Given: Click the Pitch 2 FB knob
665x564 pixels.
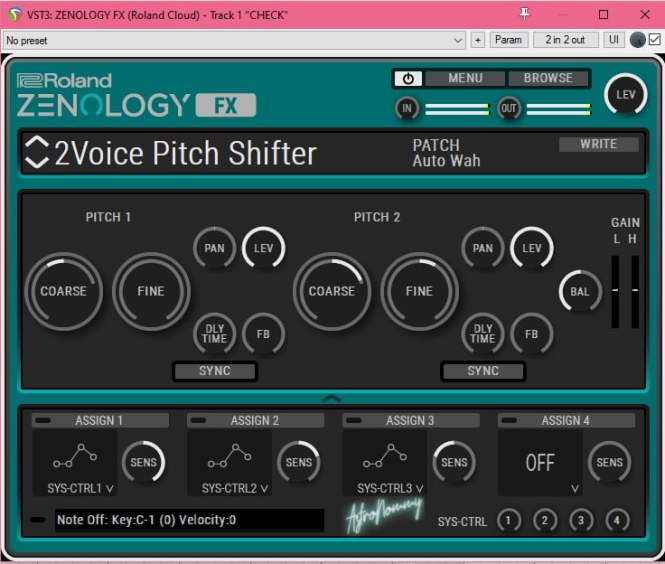Looking at the screenshot, I should [531, 334].
